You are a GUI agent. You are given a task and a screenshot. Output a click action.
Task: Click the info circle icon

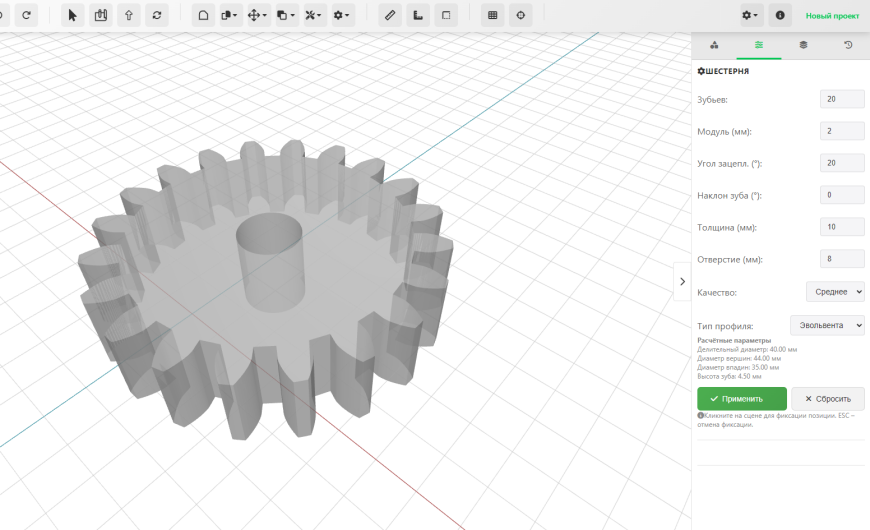[x=780, y=16]
